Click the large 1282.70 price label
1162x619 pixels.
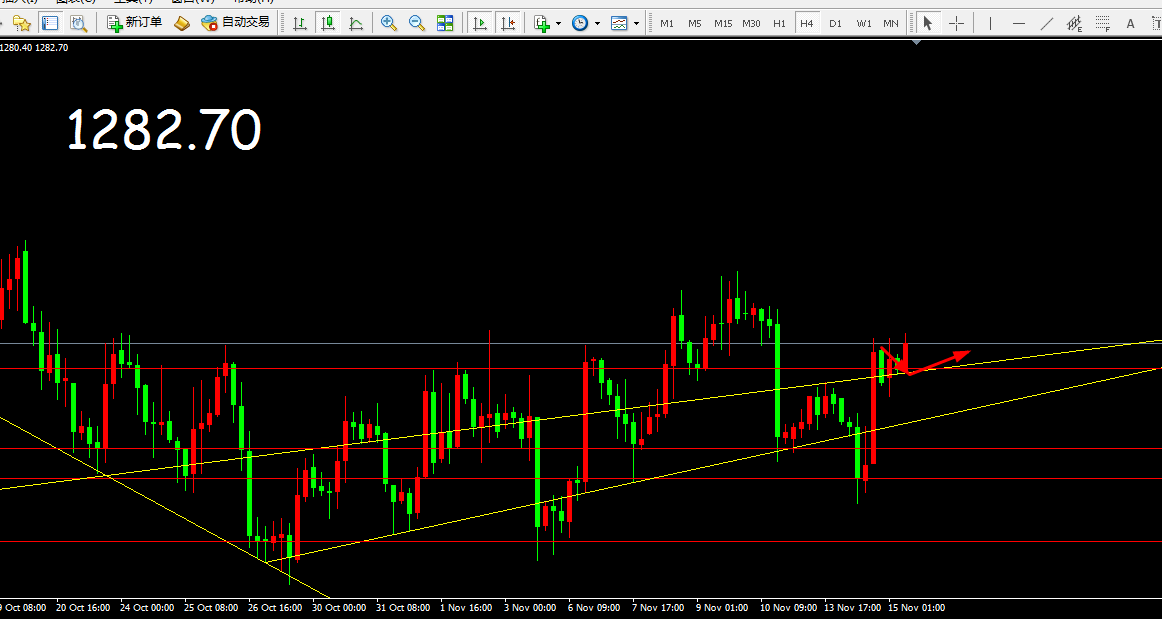tap(165, 130)
